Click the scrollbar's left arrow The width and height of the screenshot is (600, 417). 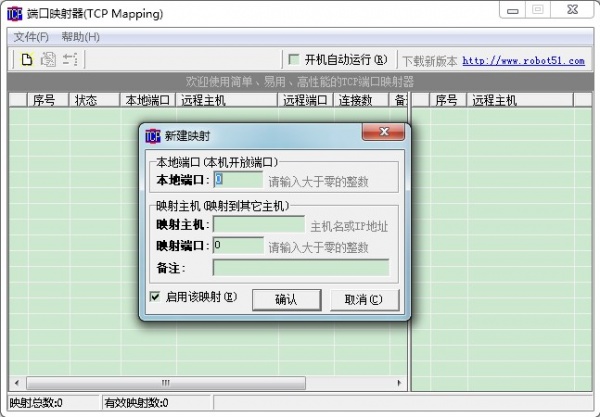(16, 383)
